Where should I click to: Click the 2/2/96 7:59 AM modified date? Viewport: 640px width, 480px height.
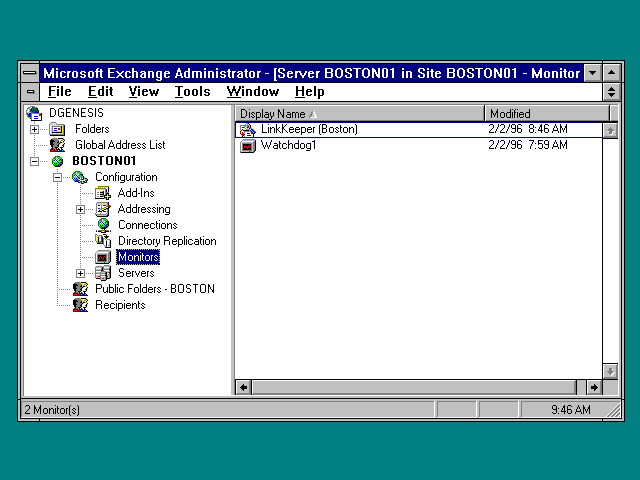(x=528, y=145)
